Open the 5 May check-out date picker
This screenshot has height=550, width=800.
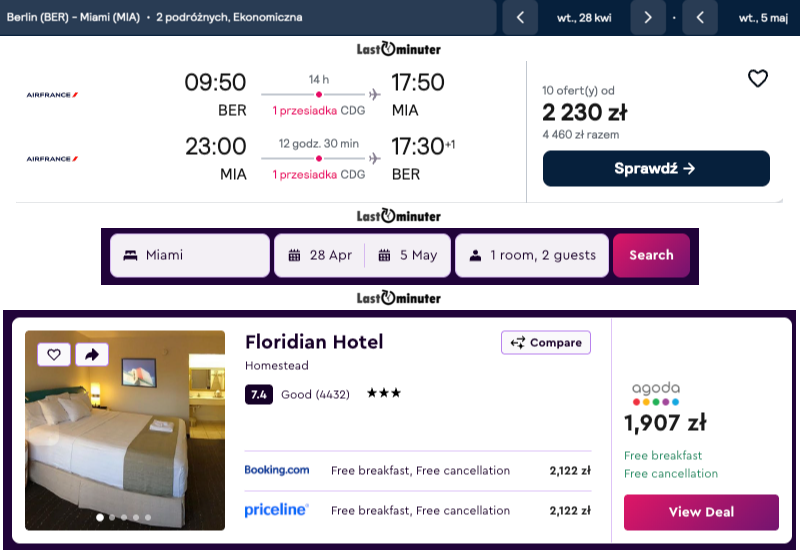[x=408, y=255]
